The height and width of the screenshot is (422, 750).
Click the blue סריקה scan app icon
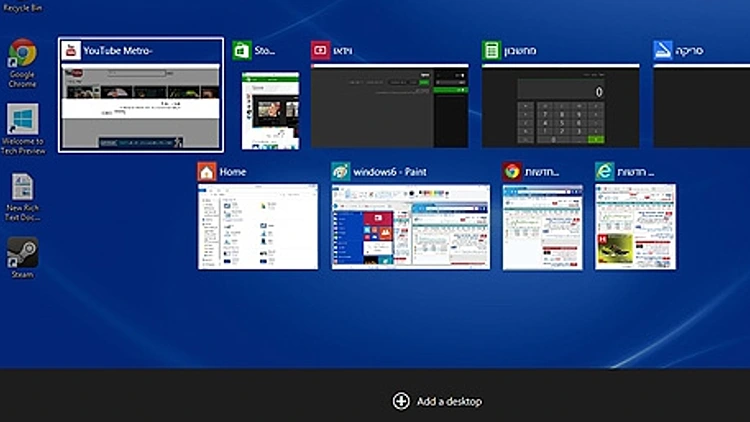(x=662, y=50)
